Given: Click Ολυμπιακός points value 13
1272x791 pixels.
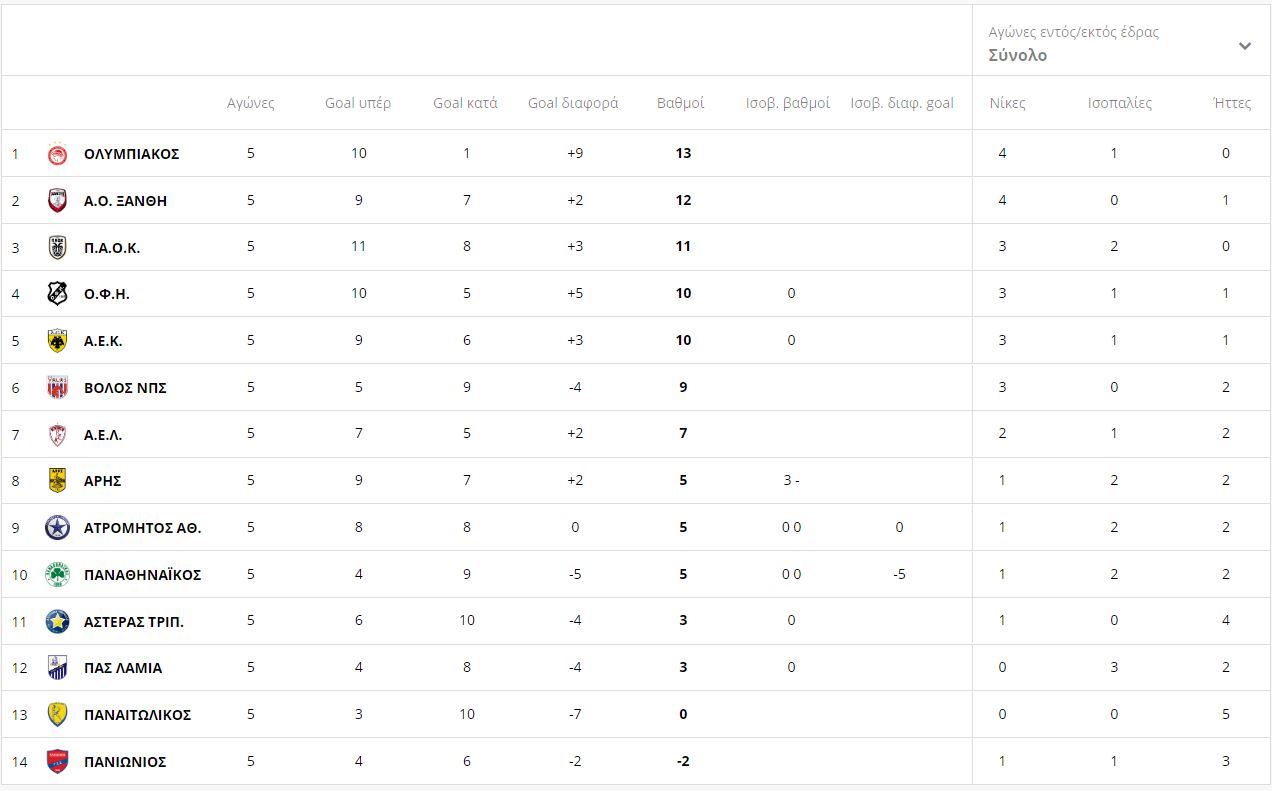Looking at the screenshot, I should point(683,154).
